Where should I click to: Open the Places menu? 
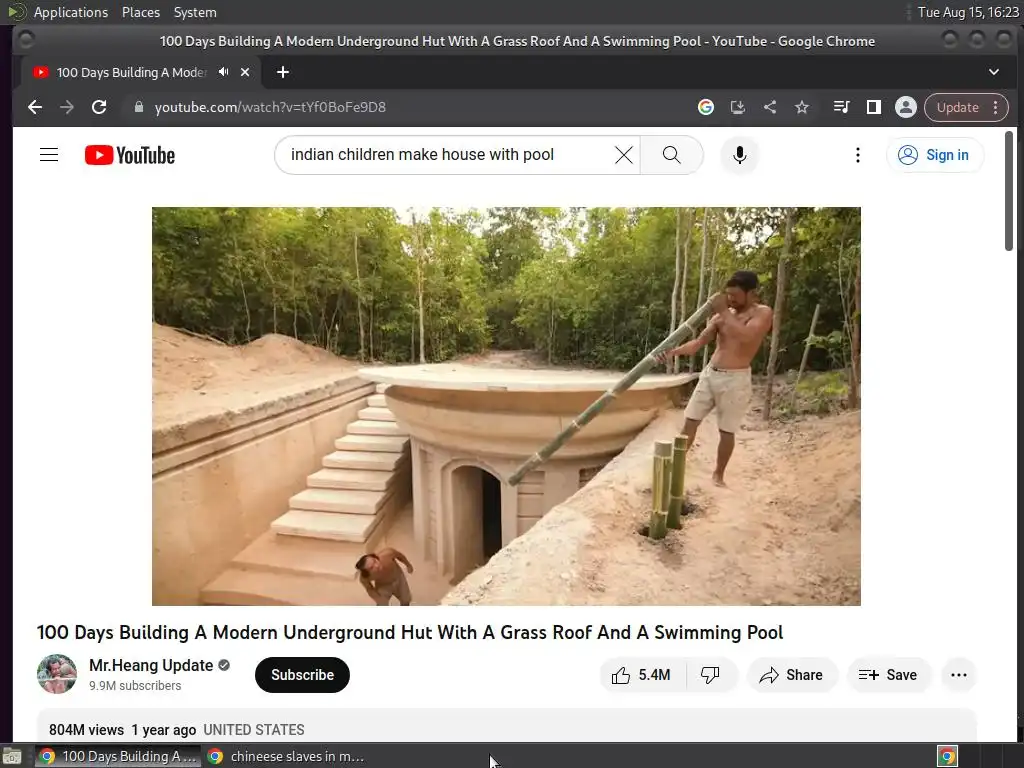141,12
